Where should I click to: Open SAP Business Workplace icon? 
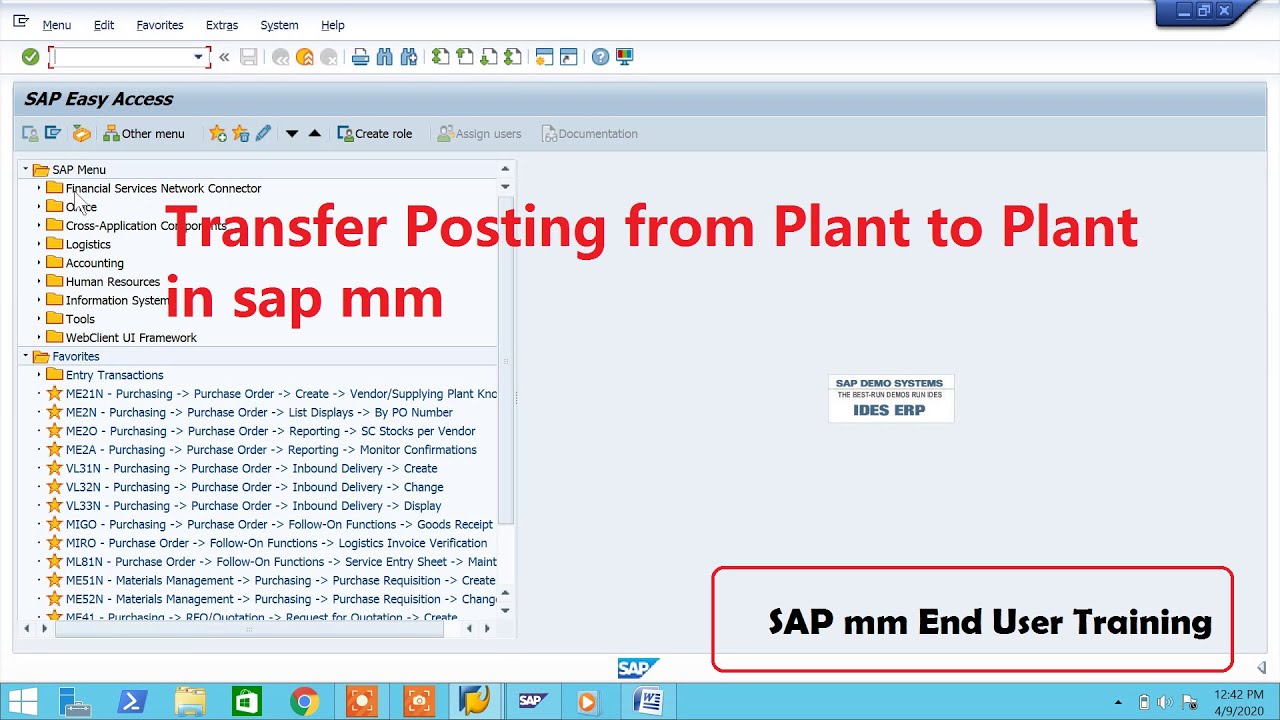81,133
